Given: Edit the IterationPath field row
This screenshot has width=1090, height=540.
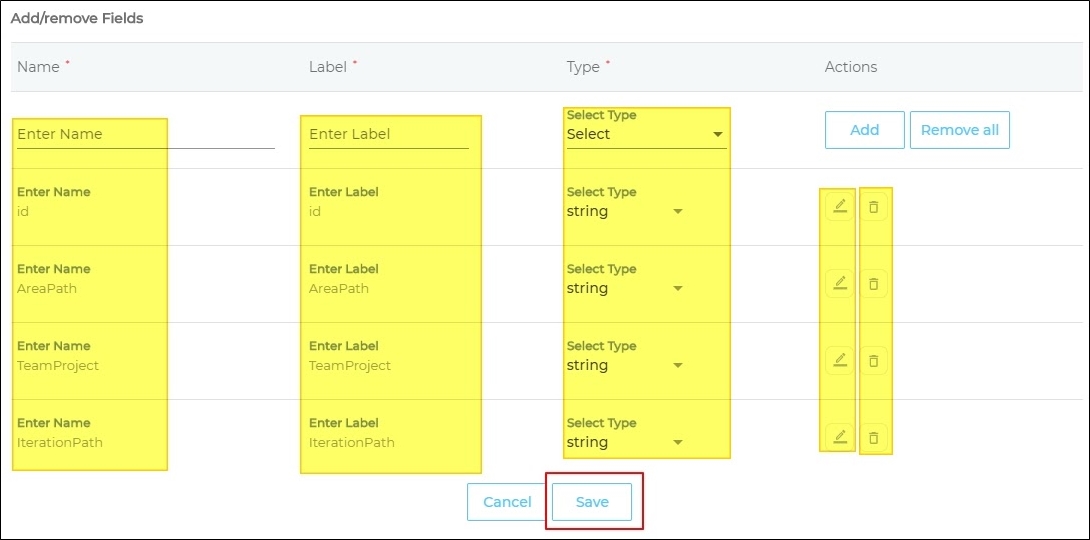Looking at the screenshot, I should coord(840,436).
